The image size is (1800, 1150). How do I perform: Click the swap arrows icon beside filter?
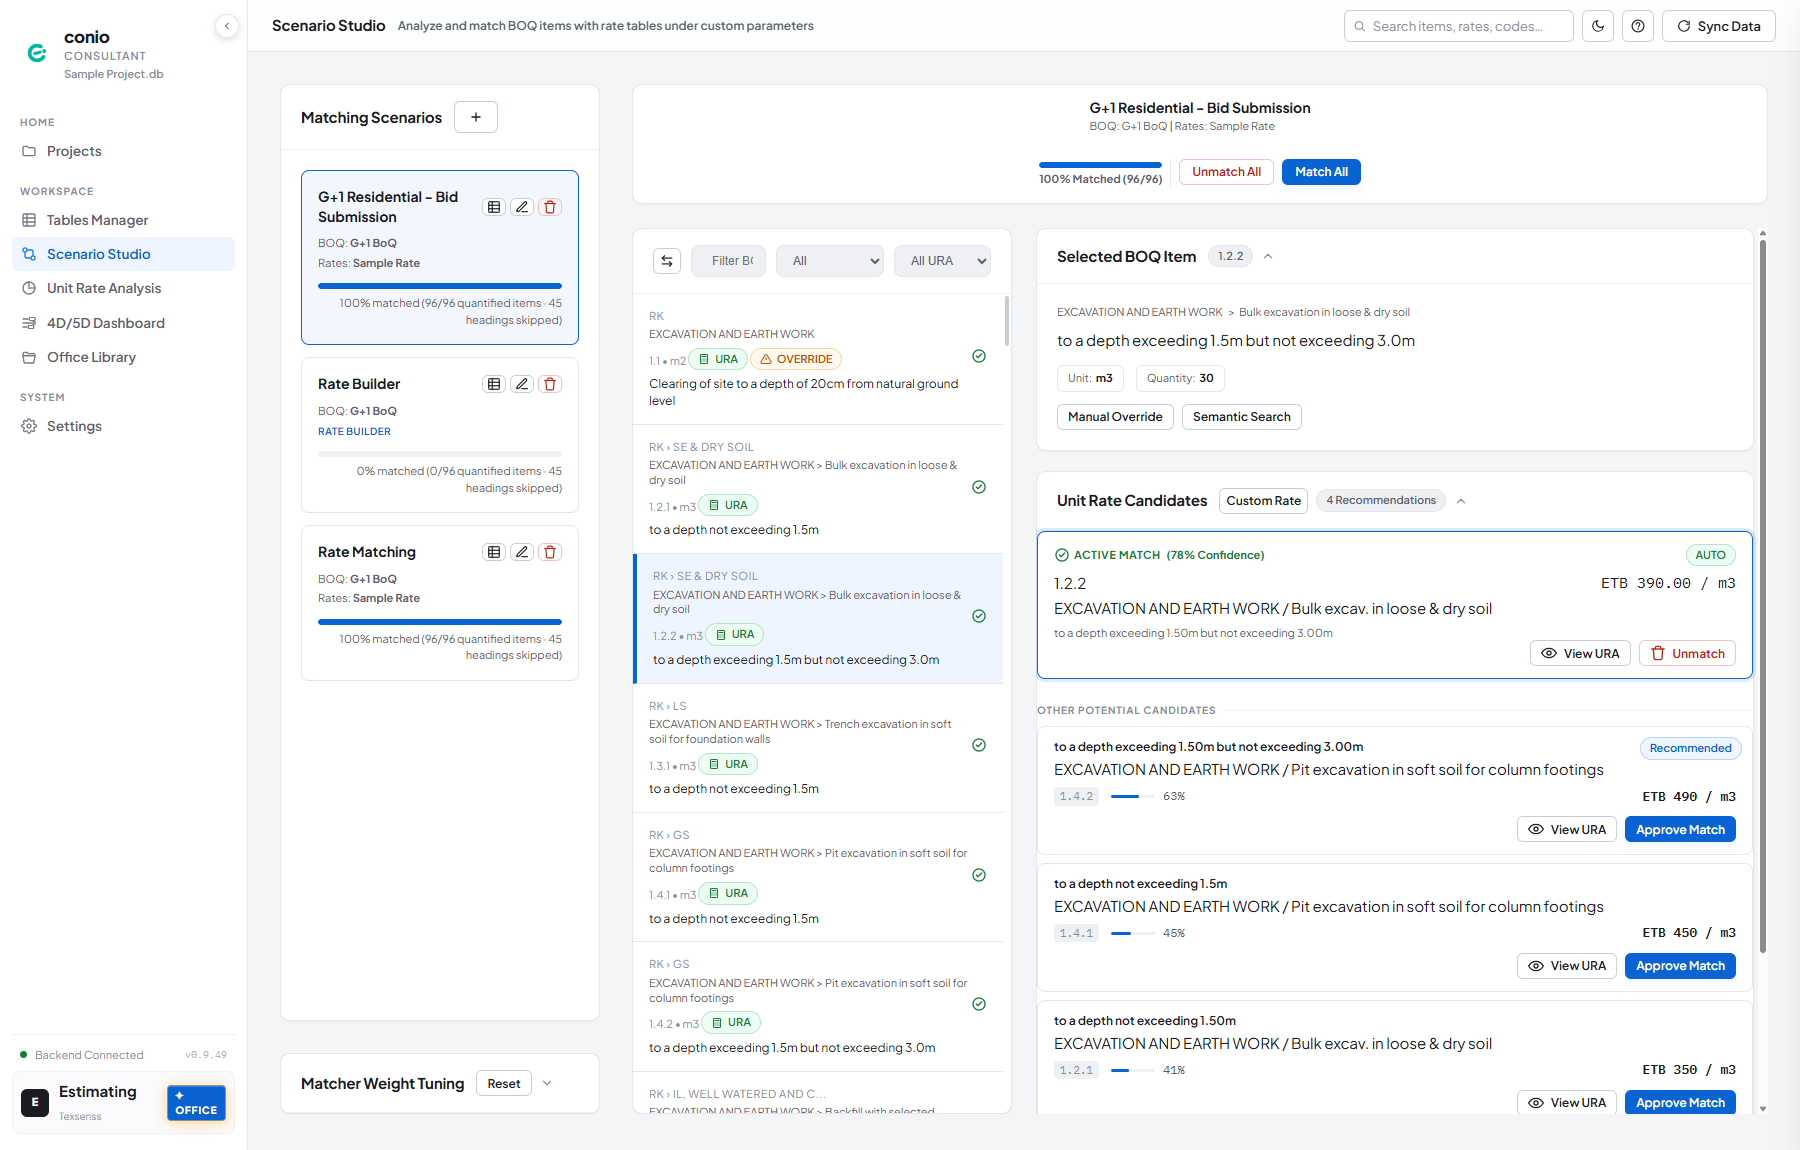(667, 261)
